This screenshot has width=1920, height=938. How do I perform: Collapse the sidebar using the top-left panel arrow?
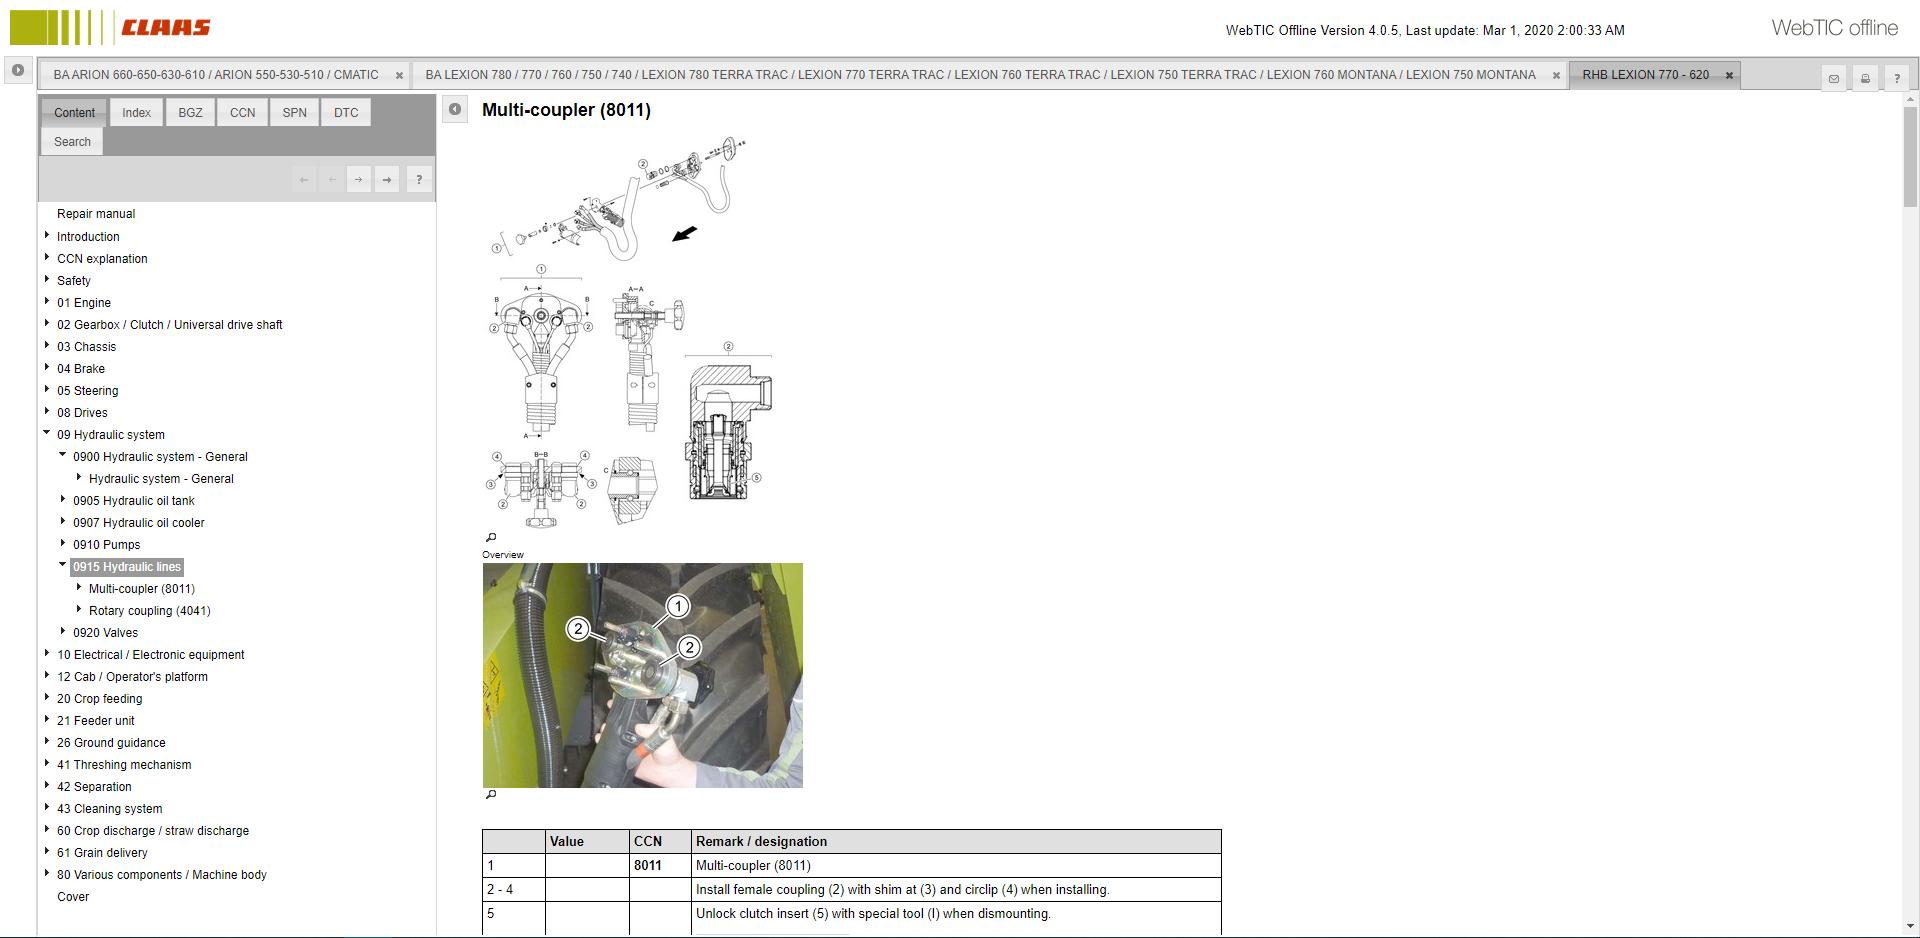click(17, 70)
